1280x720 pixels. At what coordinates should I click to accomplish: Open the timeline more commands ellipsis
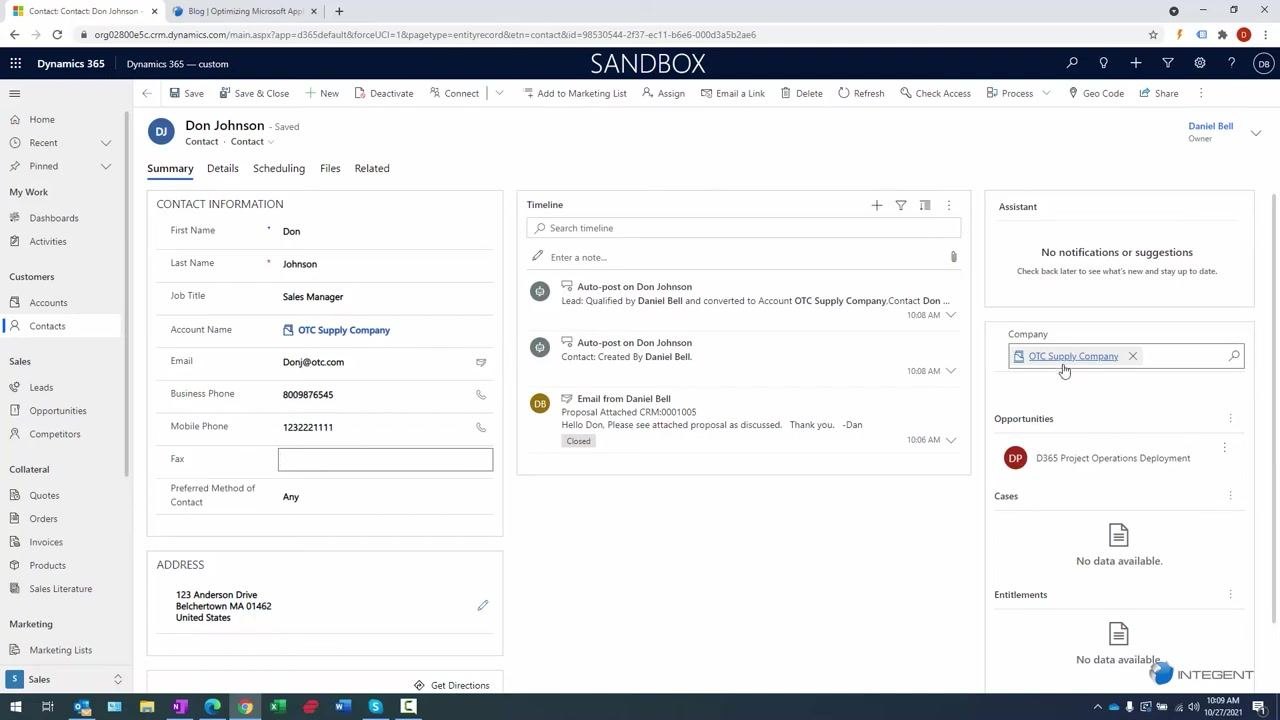pyautogui.click(x=949, y=205)
